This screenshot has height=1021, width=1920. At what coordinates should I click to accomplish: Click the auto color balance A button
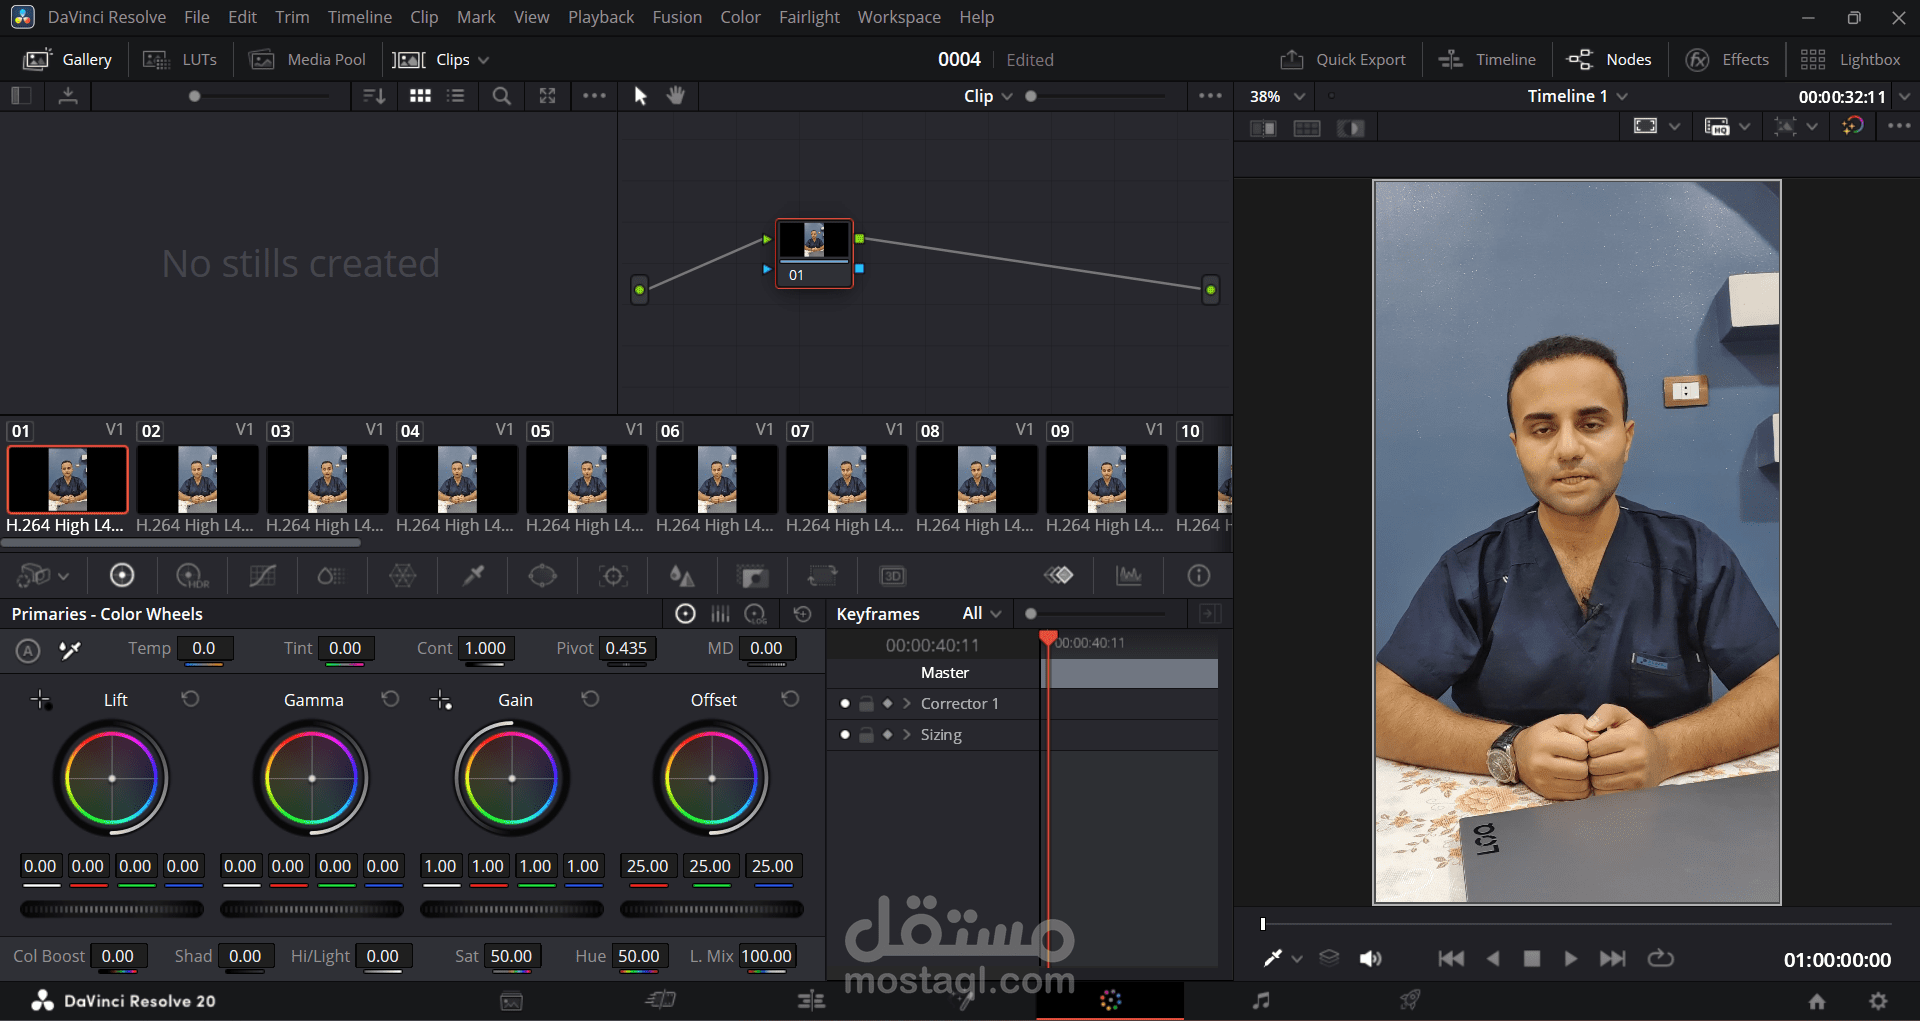(x=28, y=650)
